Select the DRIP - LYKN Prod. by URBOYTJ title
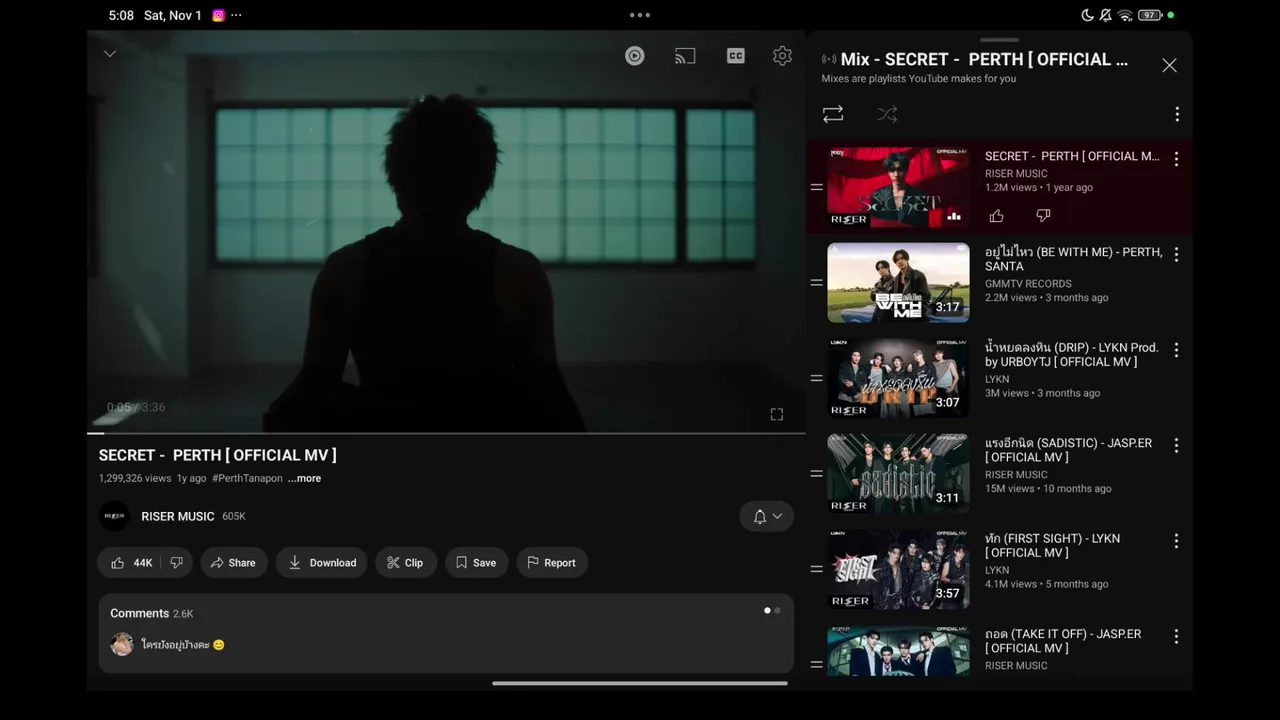 (1071, 354)
